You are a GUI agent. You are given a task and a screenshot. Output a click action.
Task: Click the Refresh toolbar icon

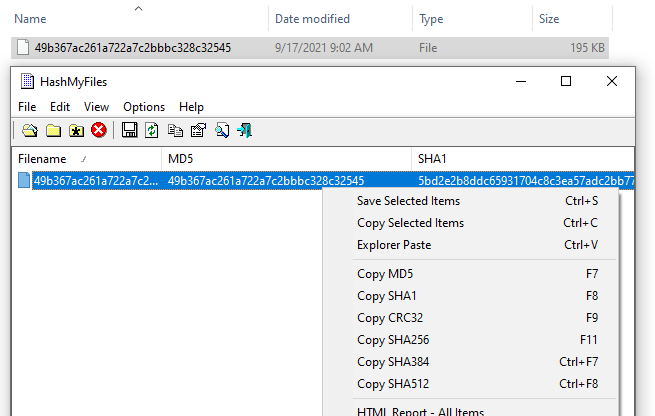pyautogui.click(x=151, y=130)
